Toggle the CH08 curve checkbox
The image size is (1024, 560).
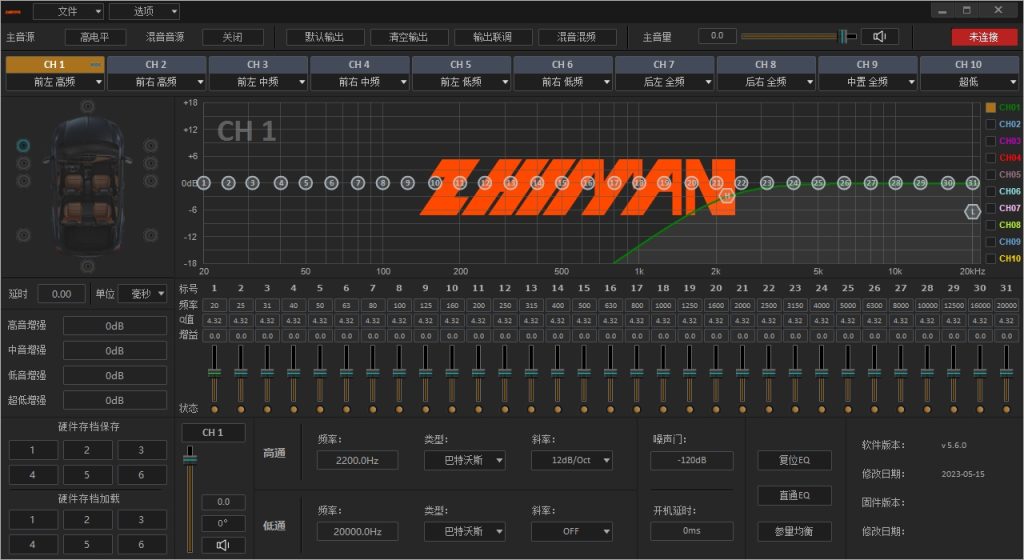(991, 225)
